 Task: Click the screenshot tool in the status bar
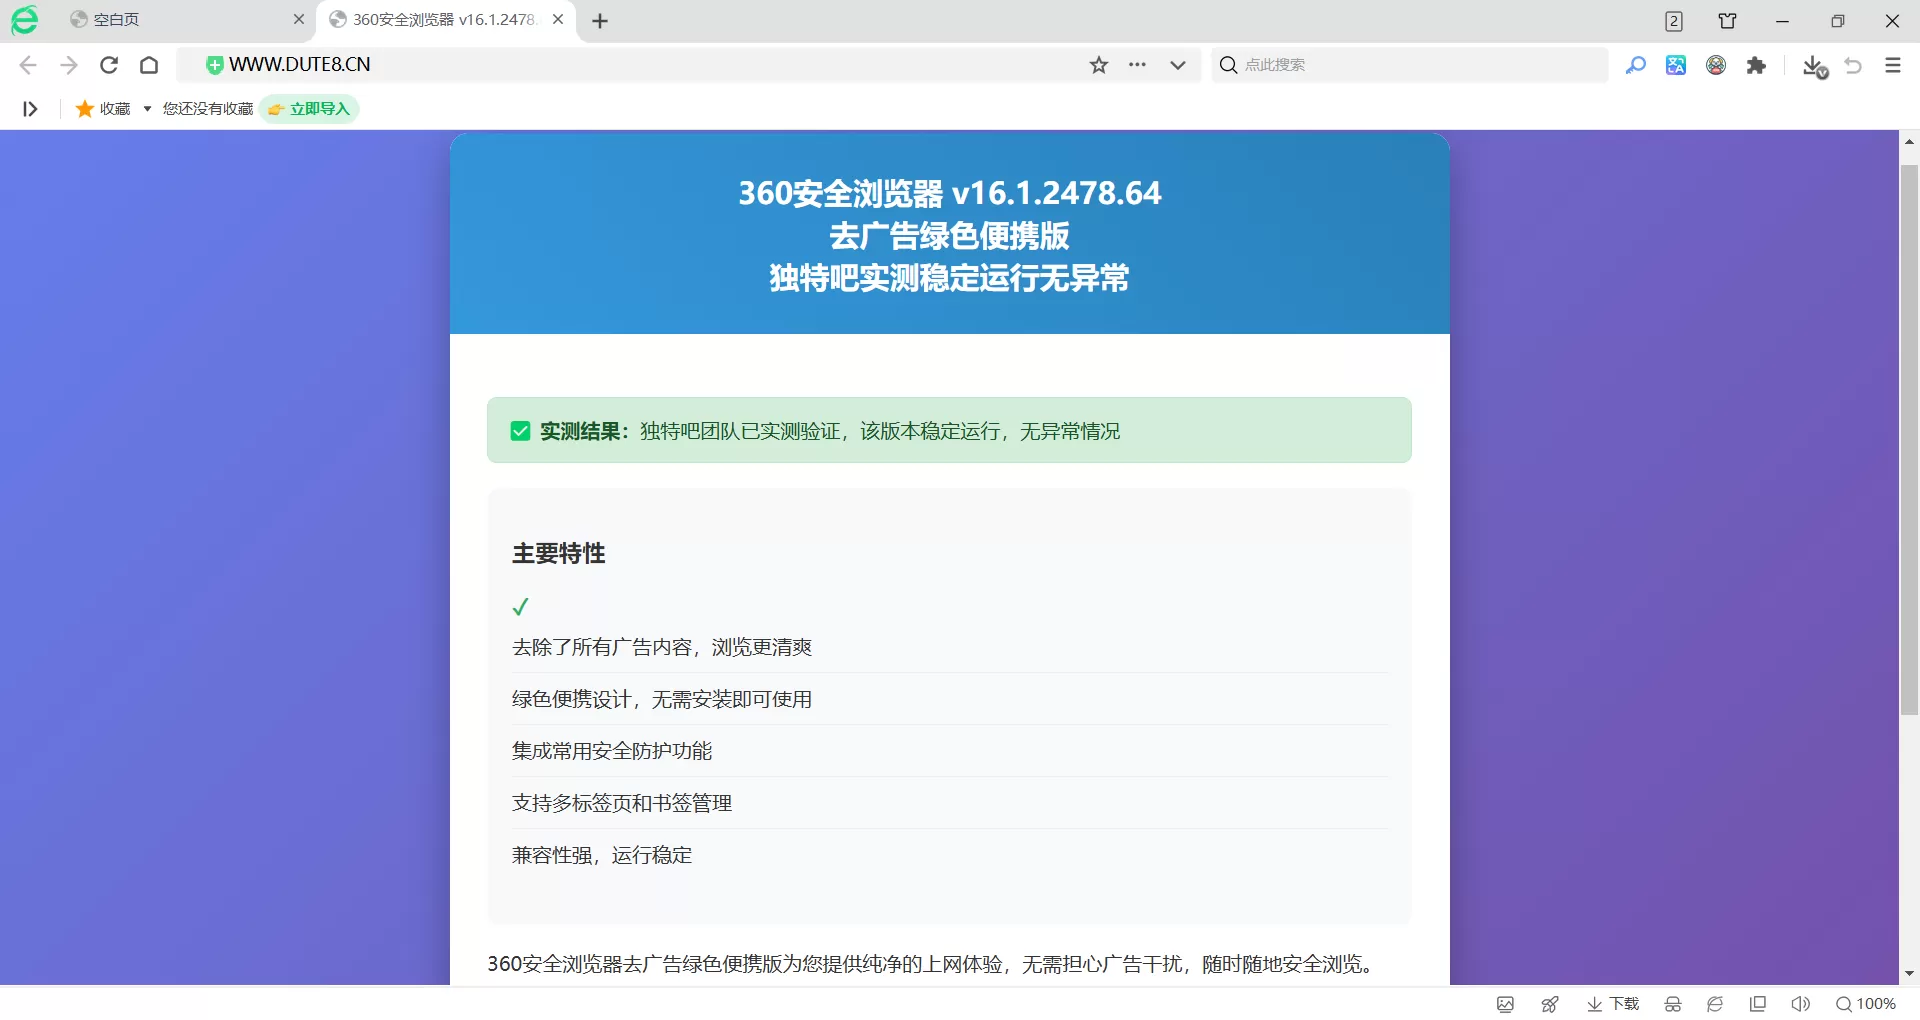(1507, 1003)
